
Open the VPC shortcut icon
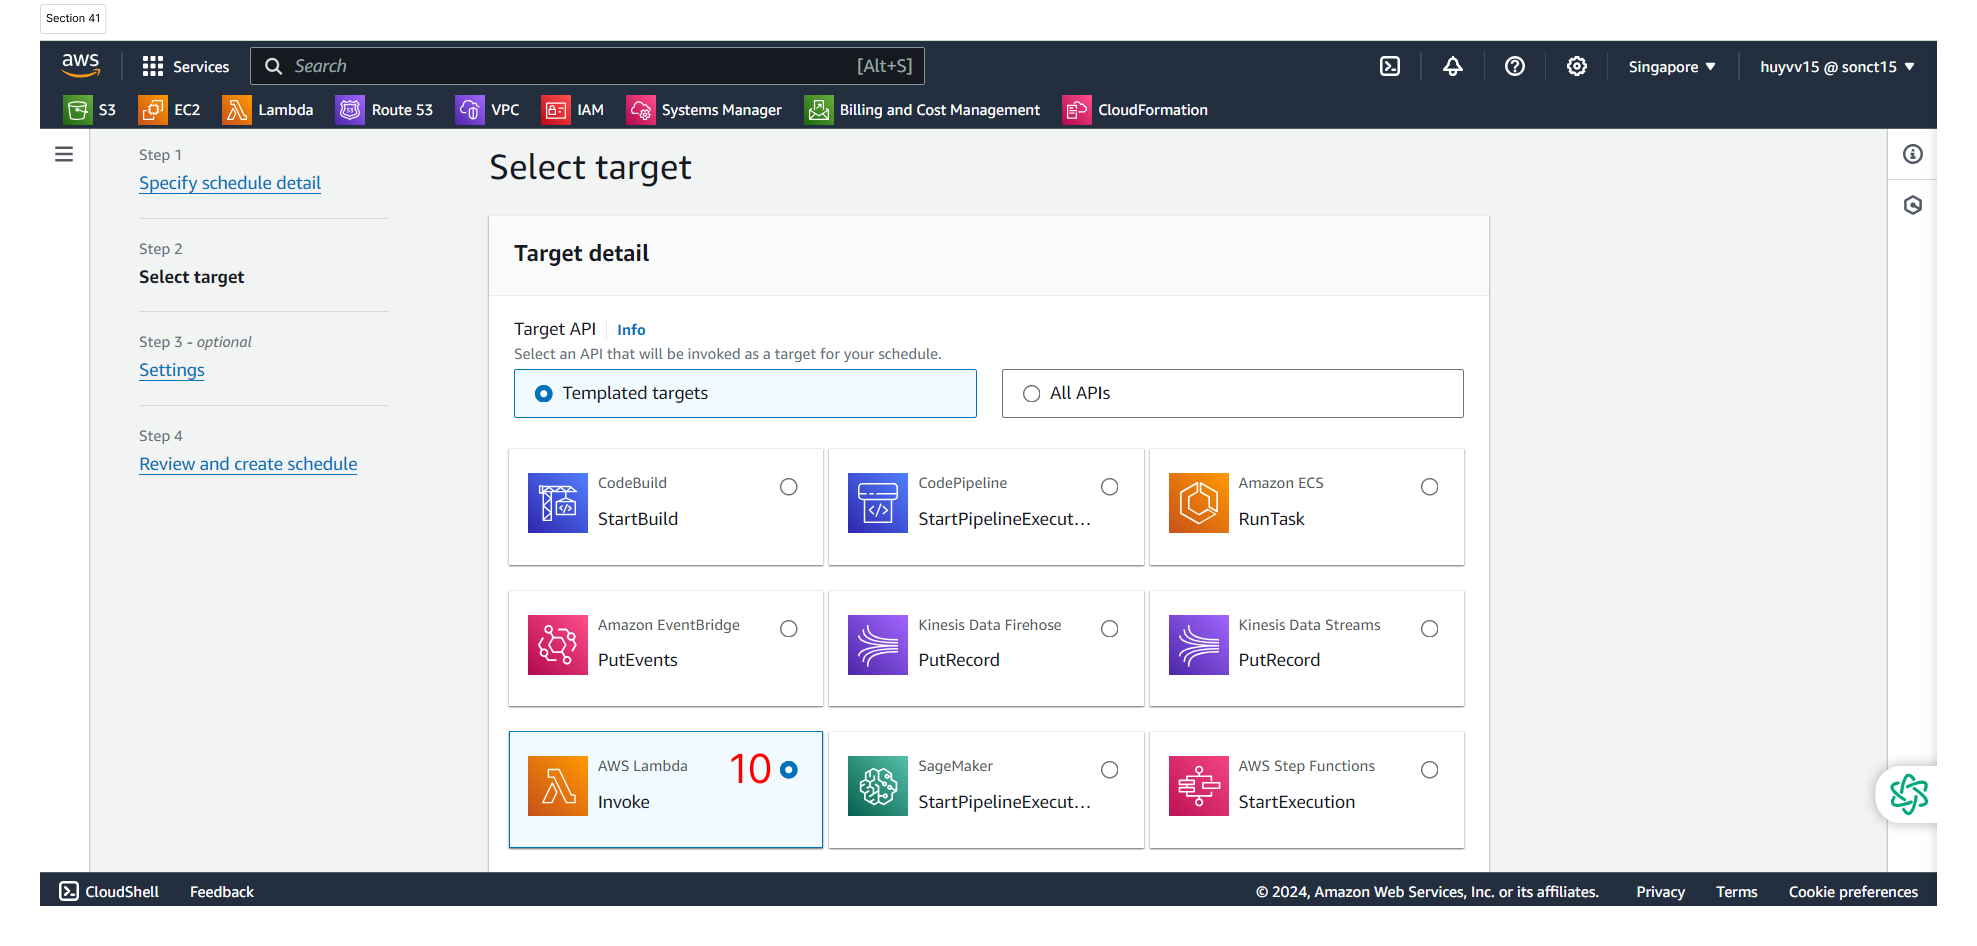[469, 110]
